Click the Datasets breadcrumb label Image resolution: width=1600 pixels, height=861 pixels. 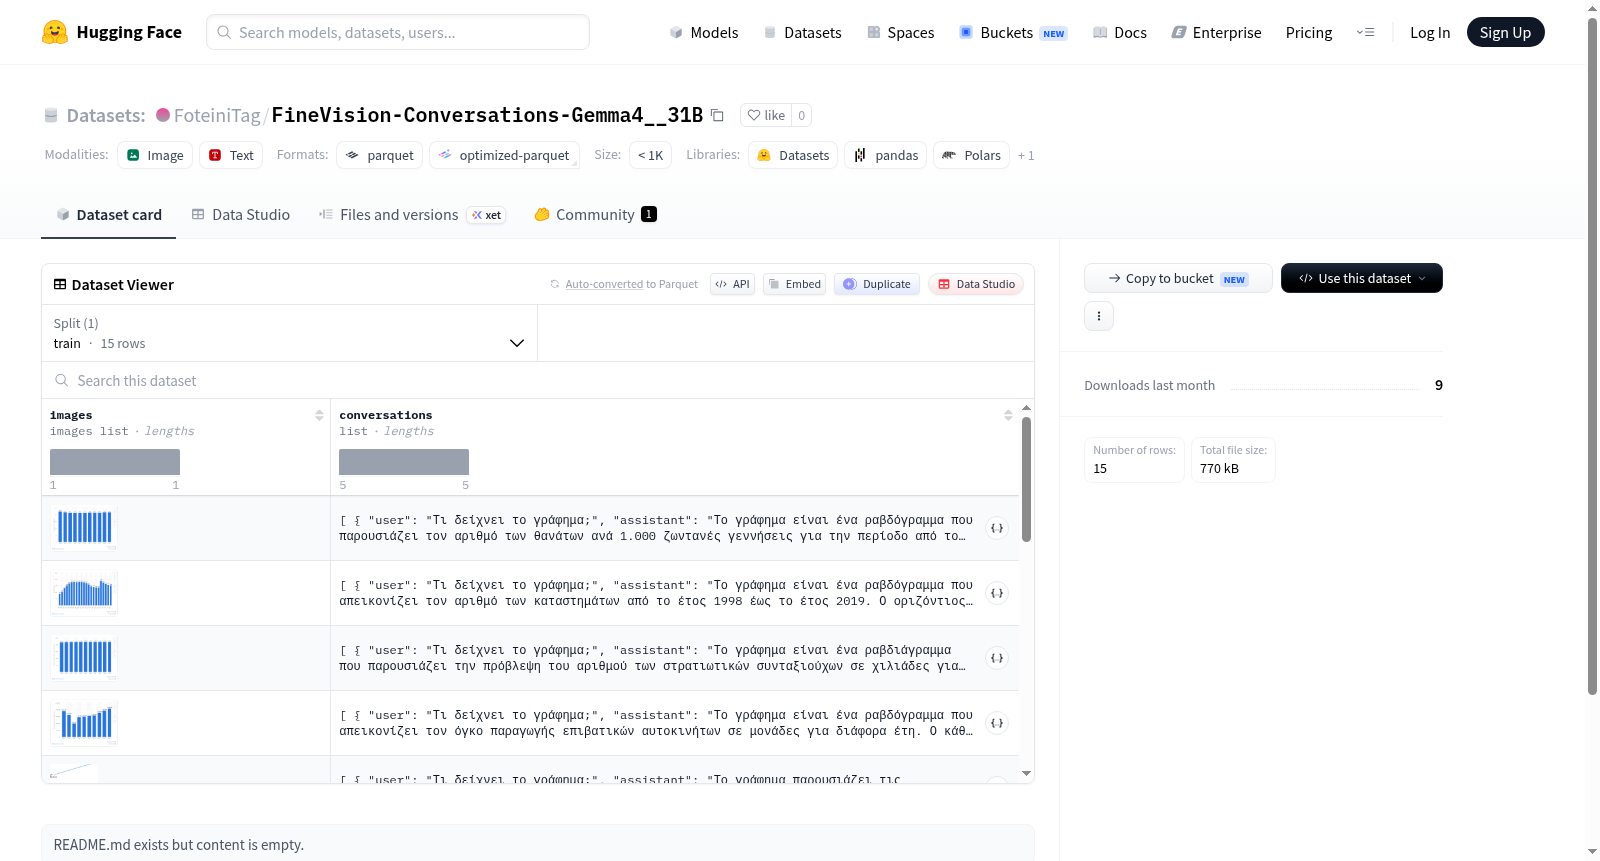106,115
